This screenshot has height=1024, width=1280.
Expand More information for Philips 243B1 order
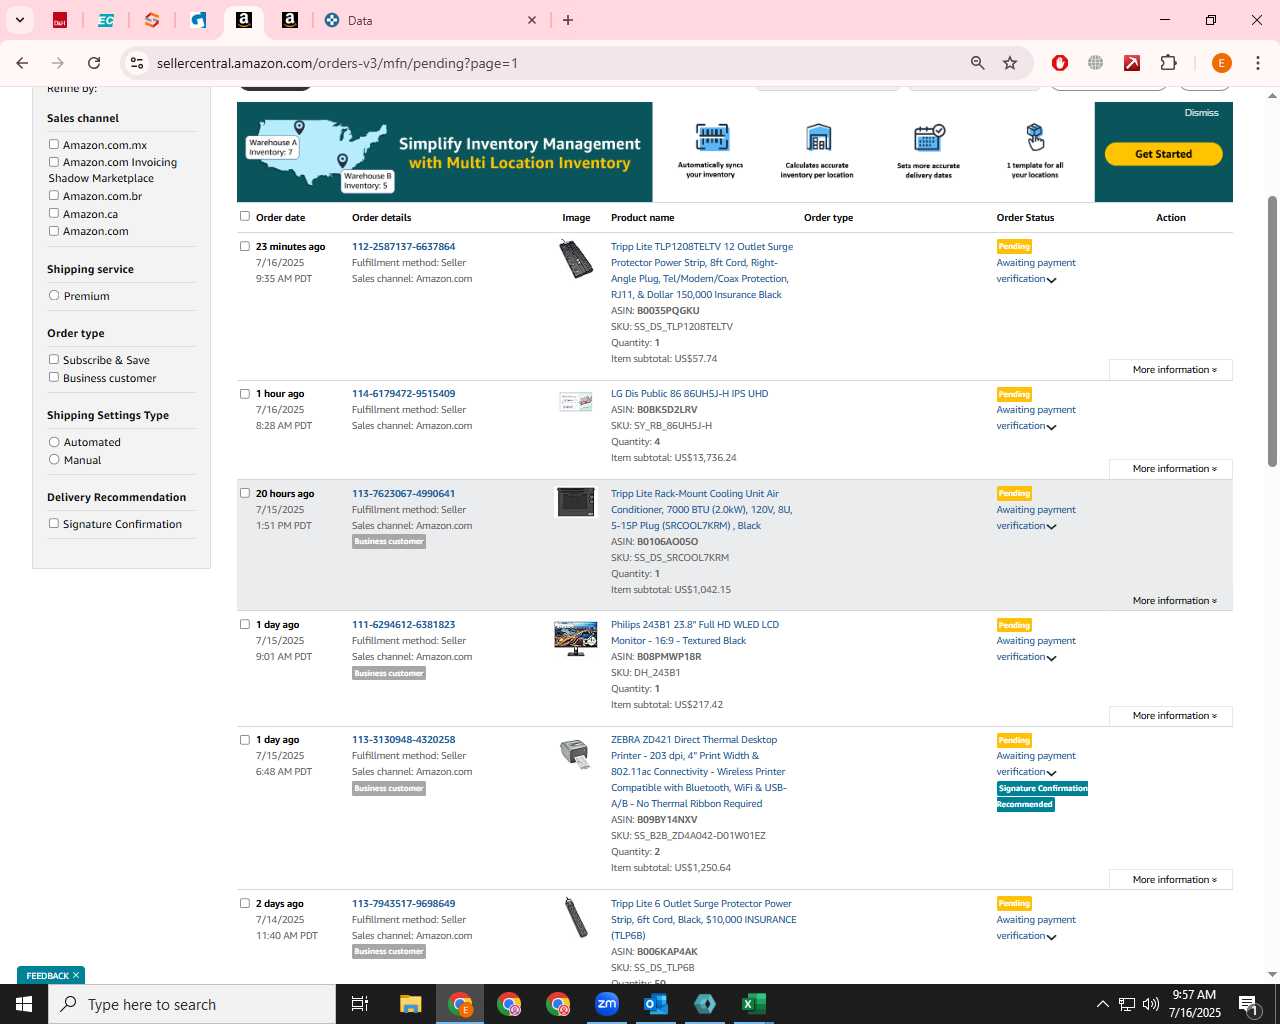(1170, 716)
